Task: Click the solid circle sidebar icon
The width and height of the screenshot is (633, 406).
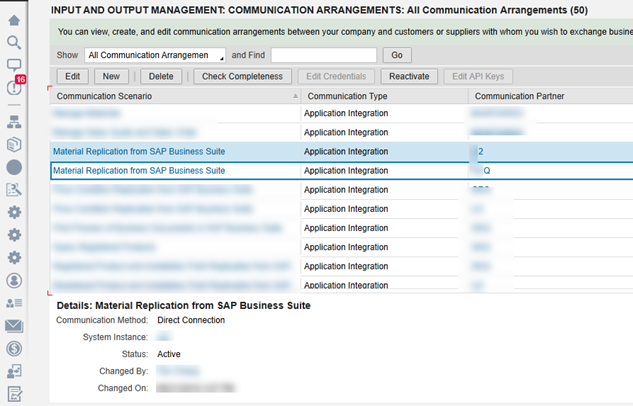Action: (x=14, y=167)
